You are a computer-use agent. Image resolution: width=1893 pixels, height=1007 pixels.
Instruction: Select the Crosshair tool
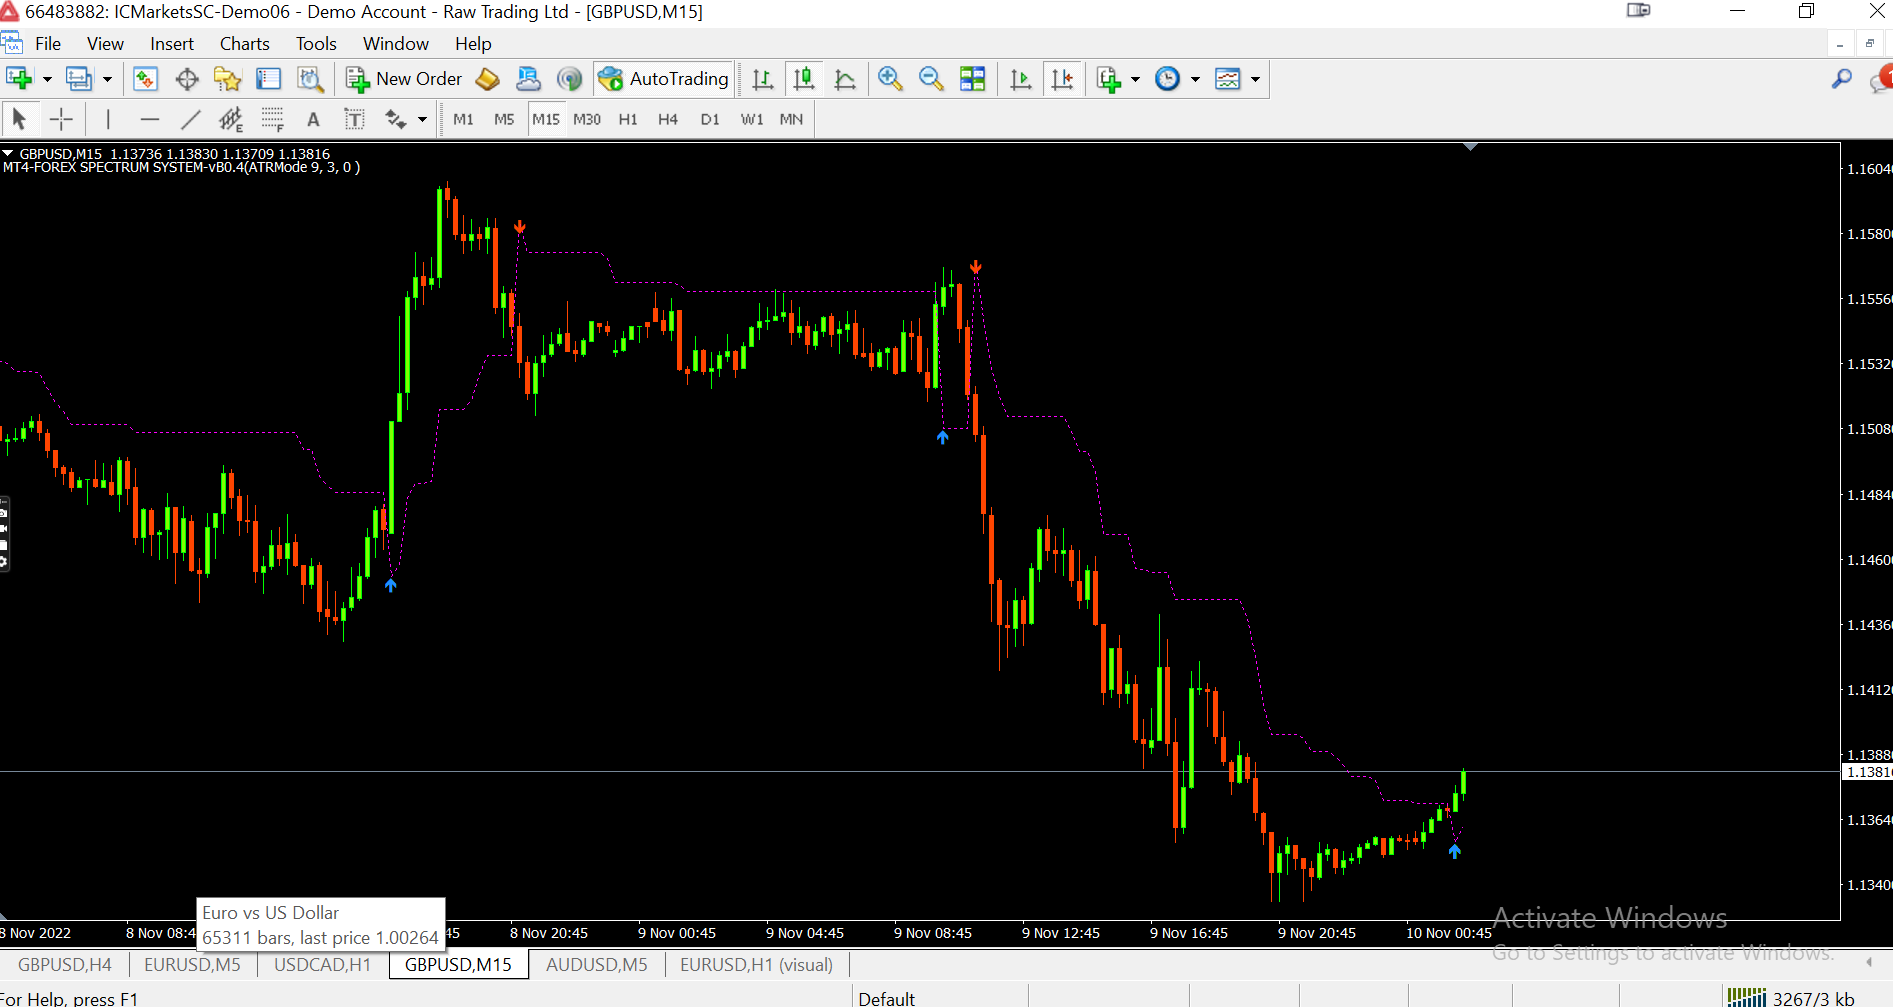coord(61,119)
